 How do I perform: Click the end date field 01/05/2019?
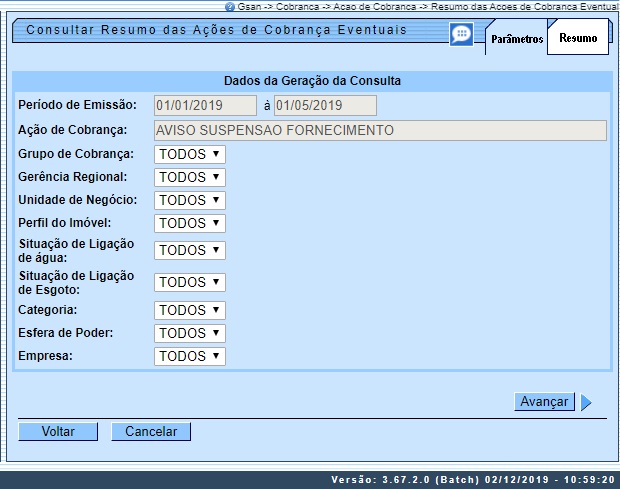(x=325, y=105)
